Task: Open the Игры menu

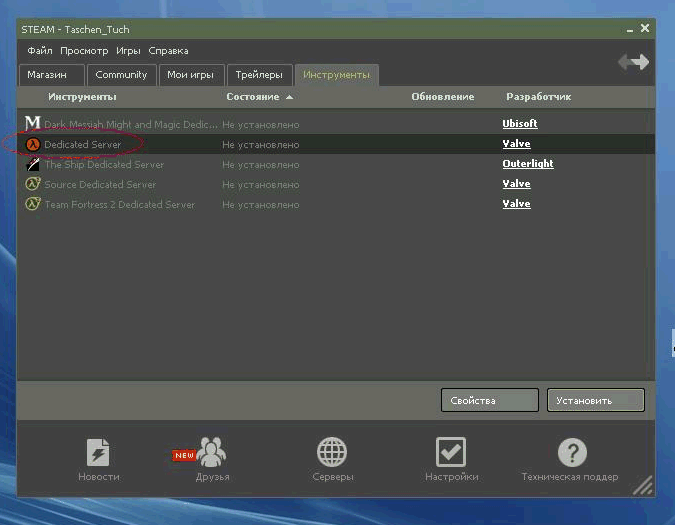Action: pyautogui.click(x=128, y=51)
